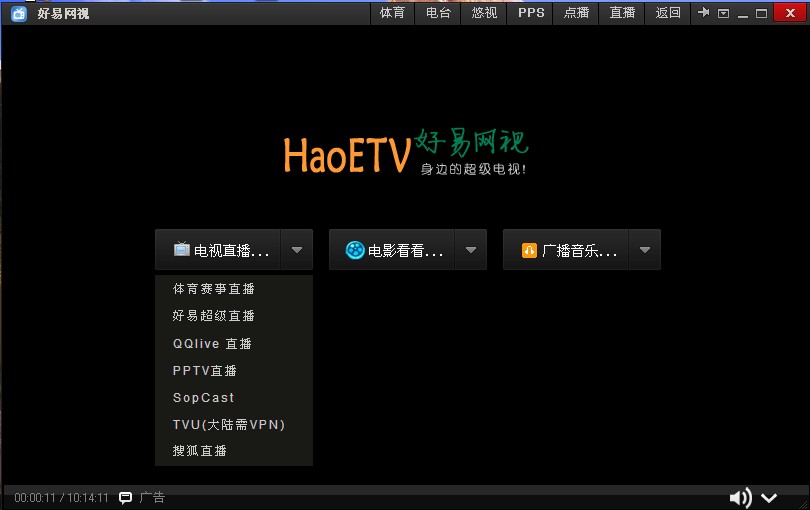This screenshot has width=810, height=510.
Task: Click the playback time 00:00:11 / 10:14:11
Action: pos(61,498)
